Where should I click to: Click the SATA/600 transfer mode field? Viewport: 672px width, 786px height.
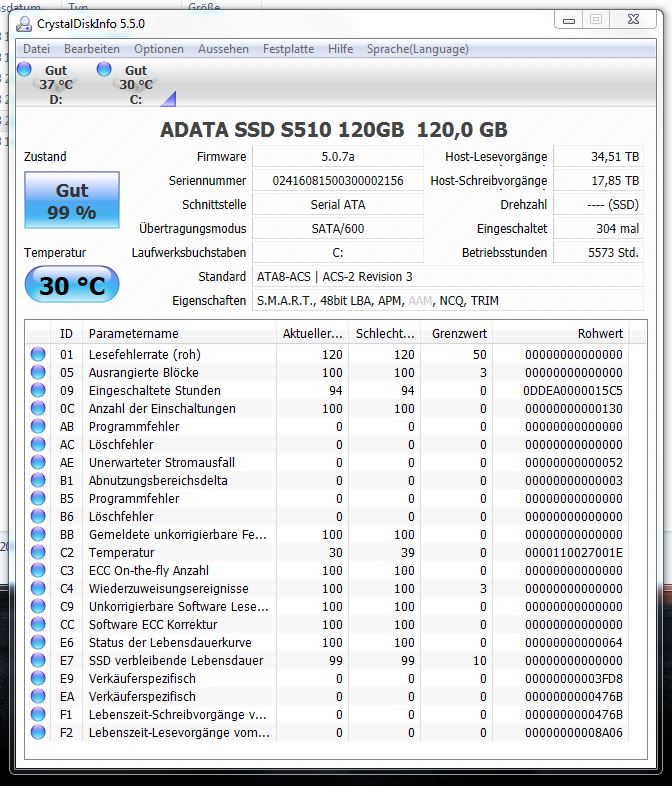(x=338, y=229)
